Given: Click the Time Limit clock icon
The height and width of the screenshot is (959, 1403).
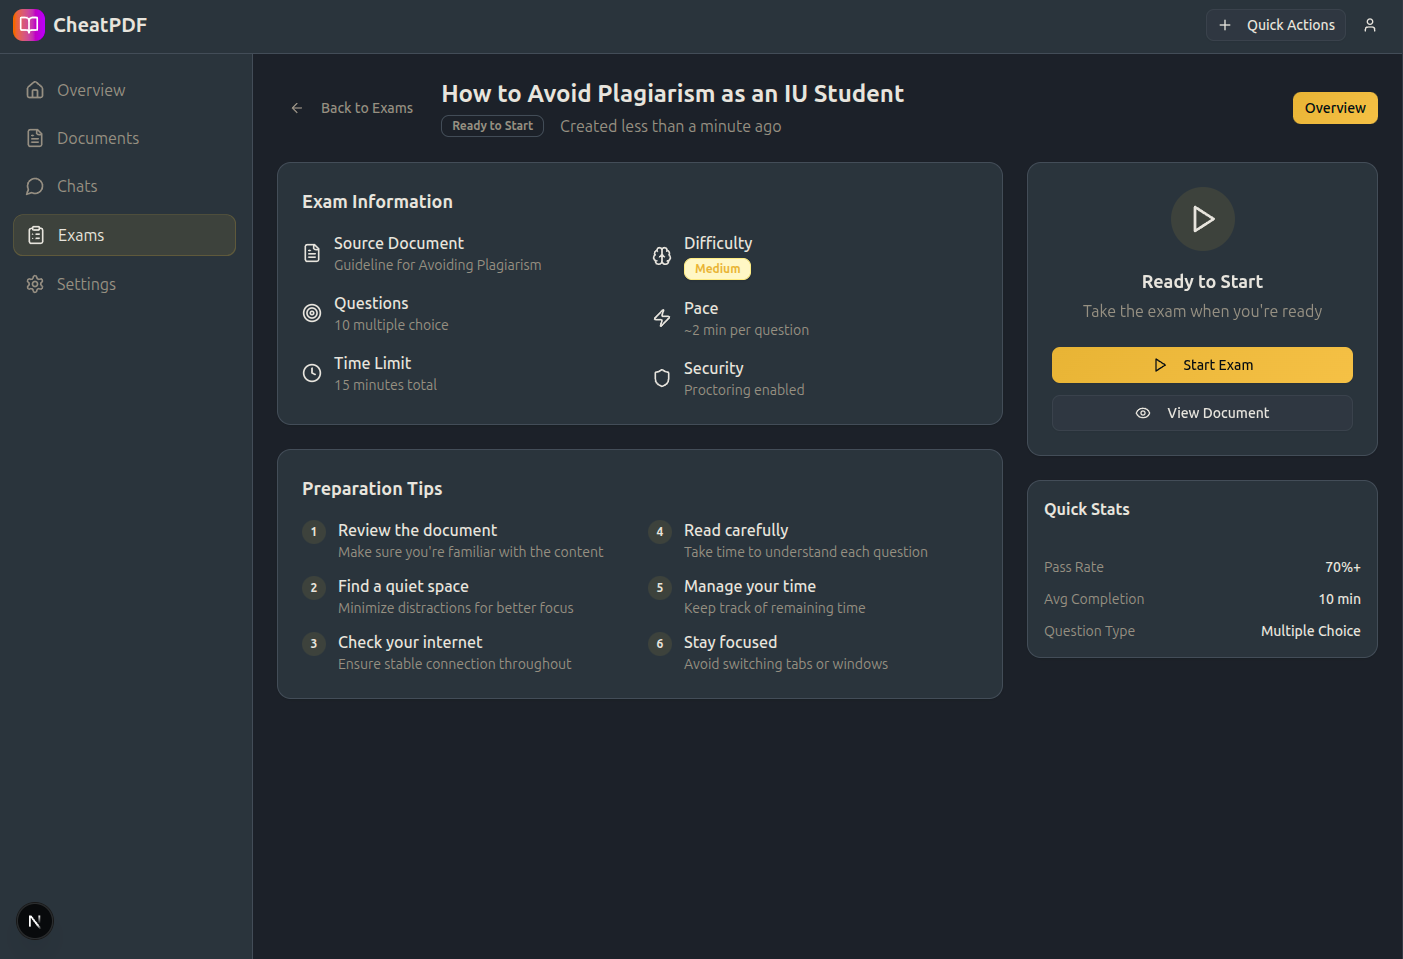Looking at the screenshot, I should point(312,373).
